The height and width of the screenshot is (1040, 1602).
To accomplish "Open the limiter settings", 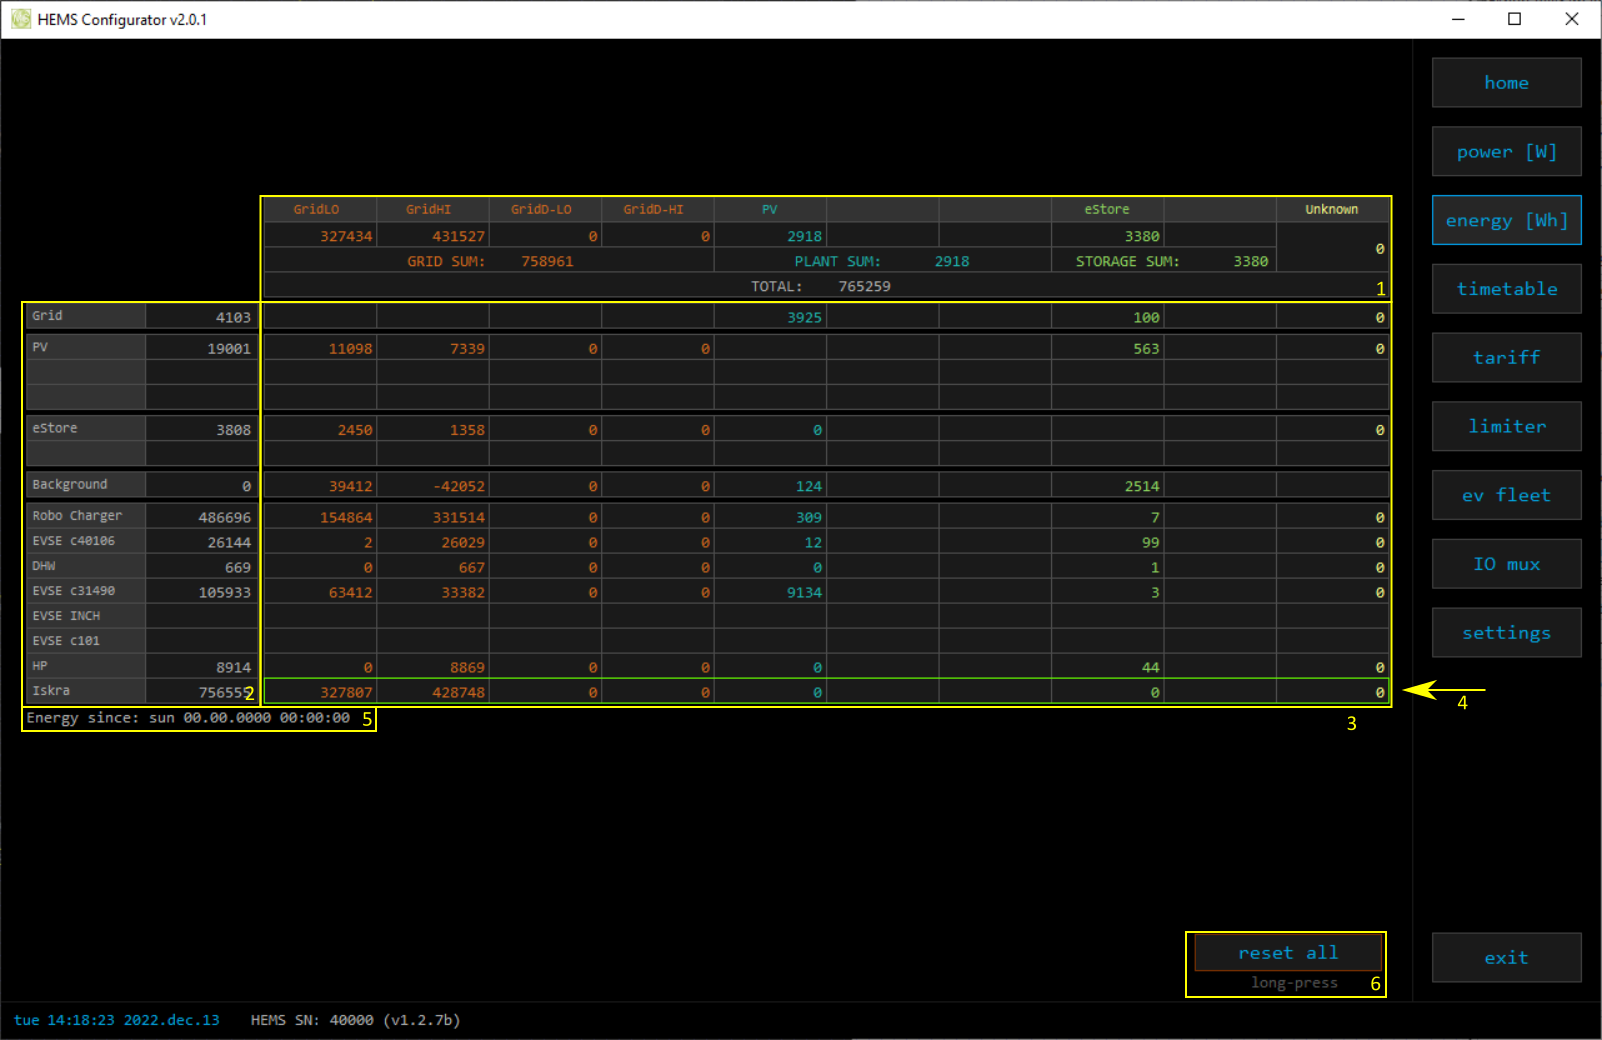I will tap(1506, 427).
